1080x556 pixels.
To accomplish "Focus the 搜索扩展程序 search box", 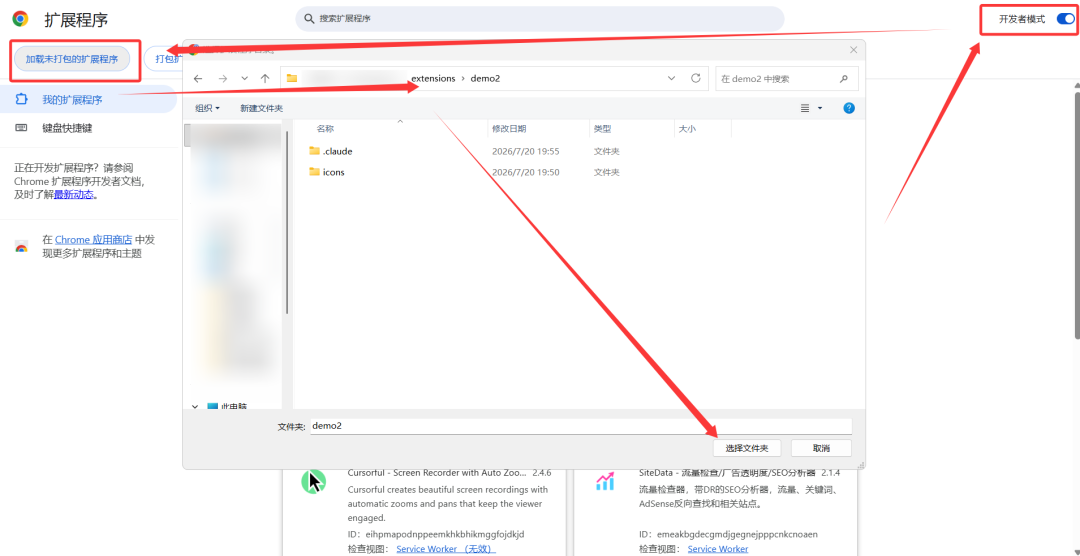I will [x=539, y=19].
